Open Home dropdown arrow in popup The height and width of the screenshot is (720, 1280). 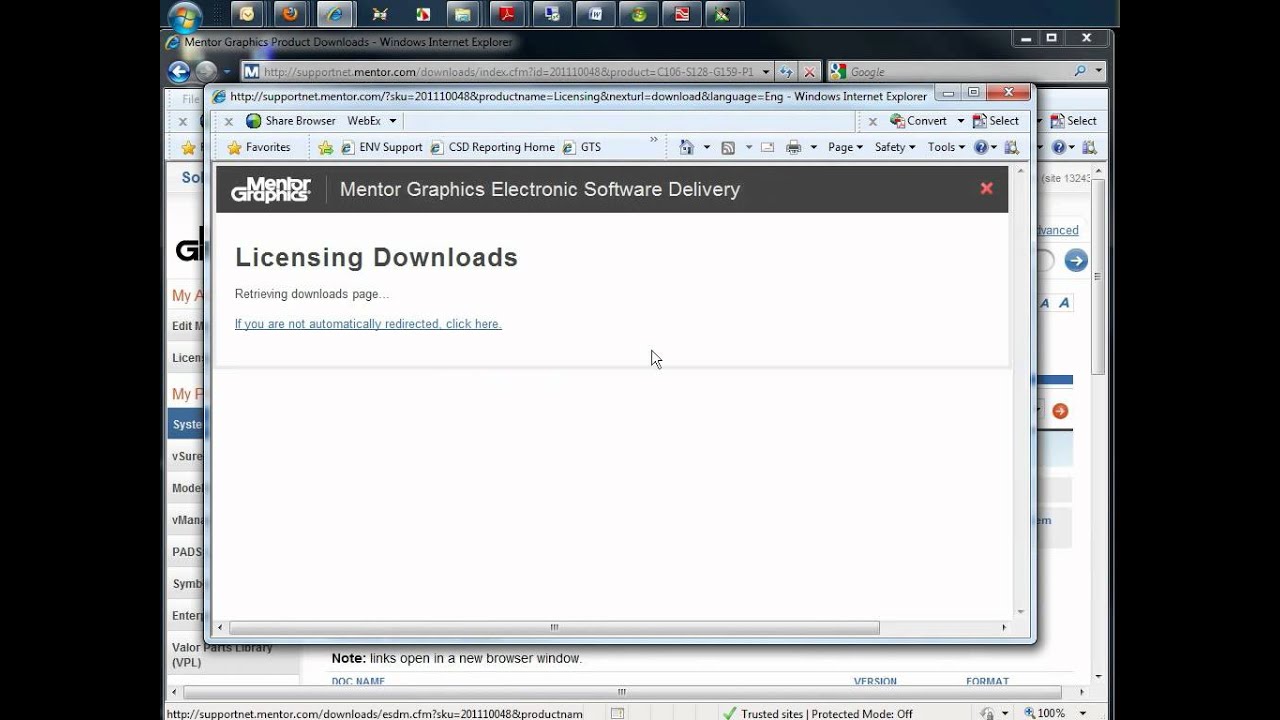(706, 147)
